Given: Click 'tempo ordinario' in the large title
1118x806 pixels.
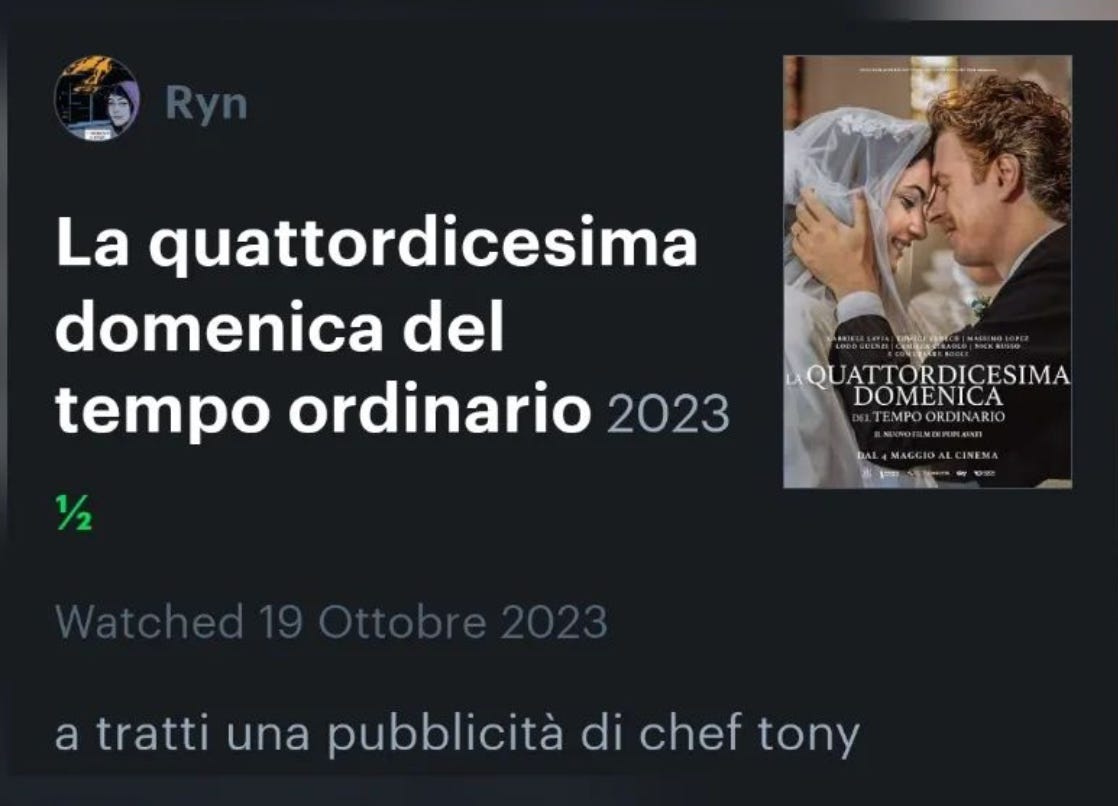Looking at the screenshot, I should tap(323, 411).
